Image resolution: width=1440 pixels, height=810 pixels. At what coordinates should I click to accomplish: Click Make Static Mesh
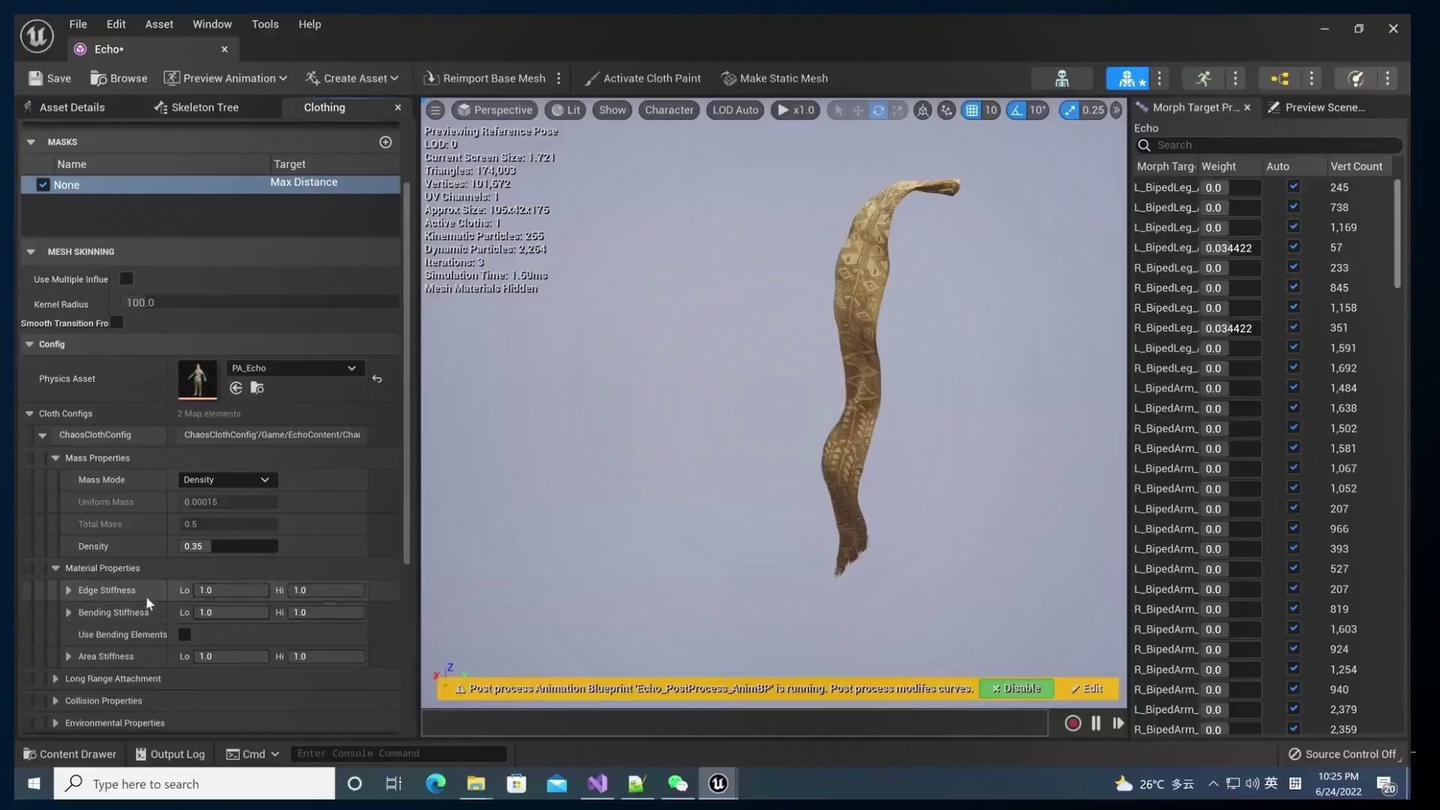(x=774, y=78)
